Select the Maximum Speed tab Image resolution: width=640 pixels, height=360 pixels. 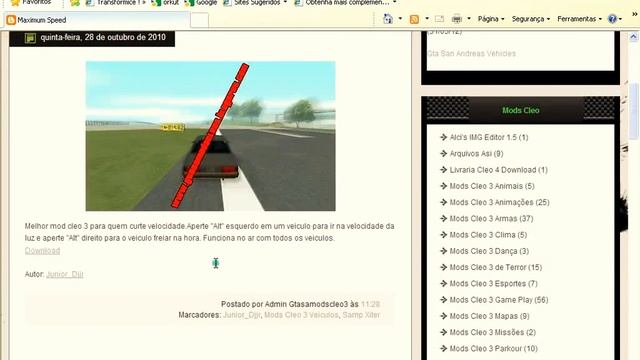tap(98, 20)
